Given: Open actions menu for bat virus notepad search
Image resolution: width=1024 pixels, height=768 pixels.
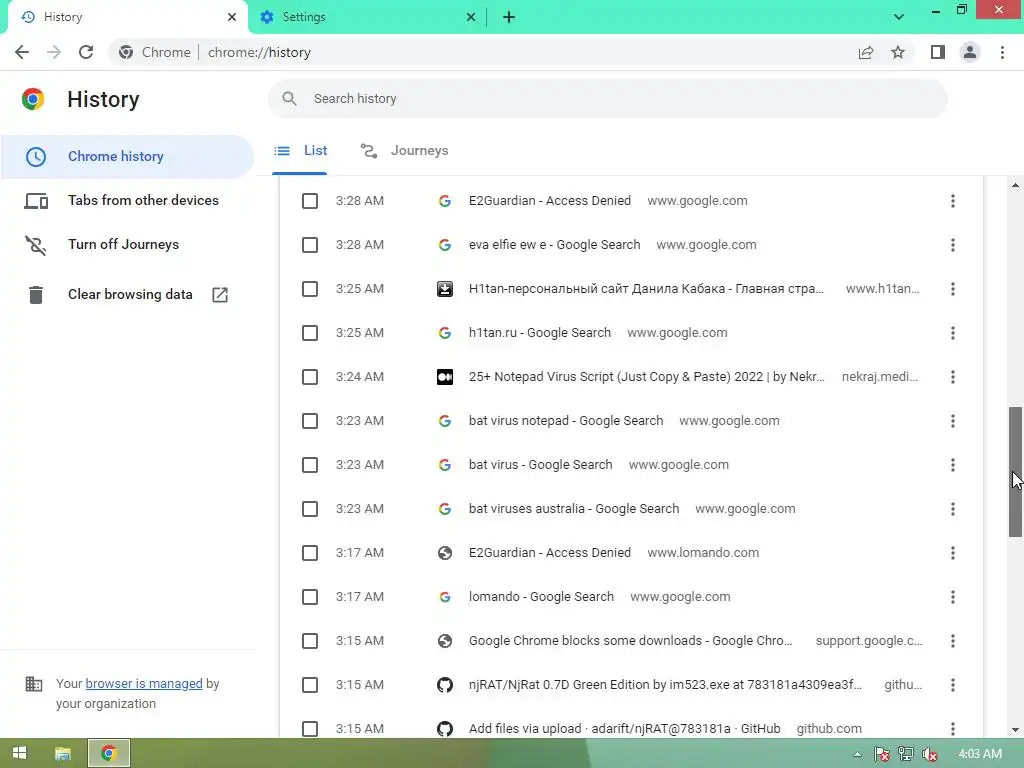Looking at the screenshot, I should click(953, 421).
